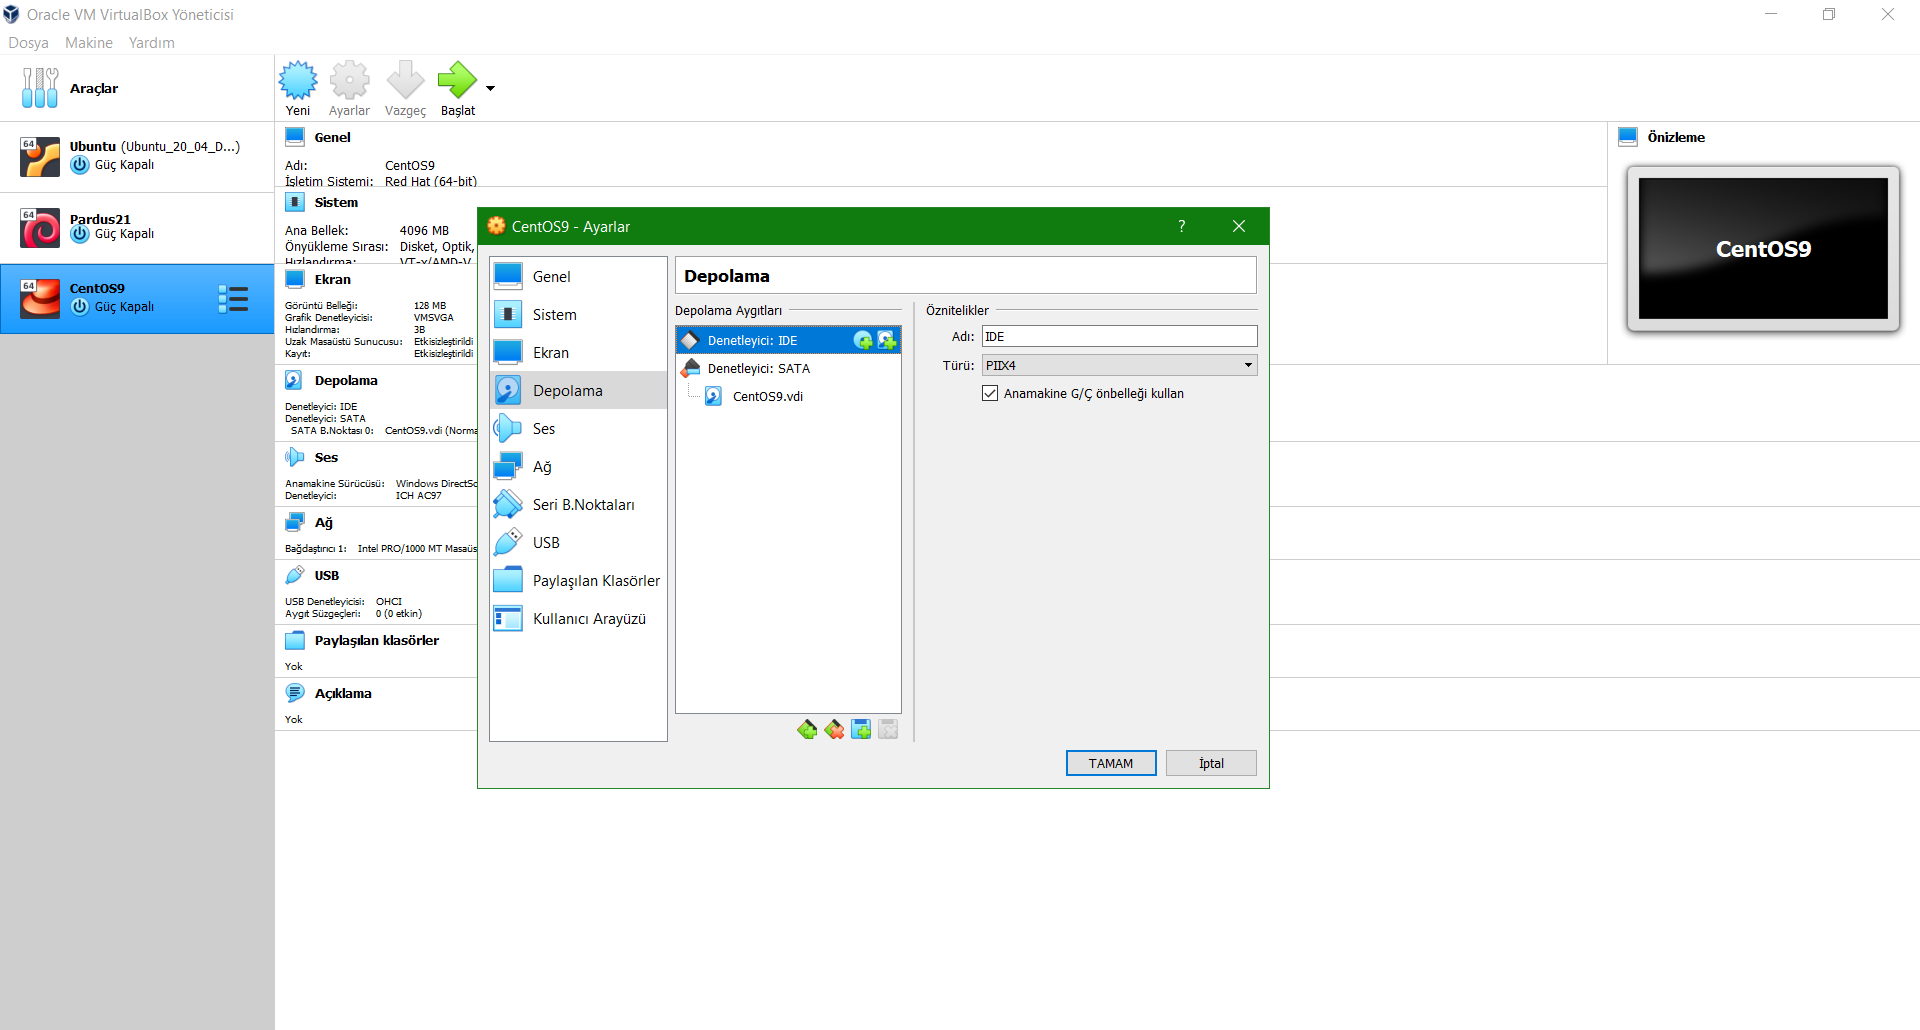Click the remove controller icon below storage tree
The width and height of the screenshot is (1920, 1030).
[834, 730]
